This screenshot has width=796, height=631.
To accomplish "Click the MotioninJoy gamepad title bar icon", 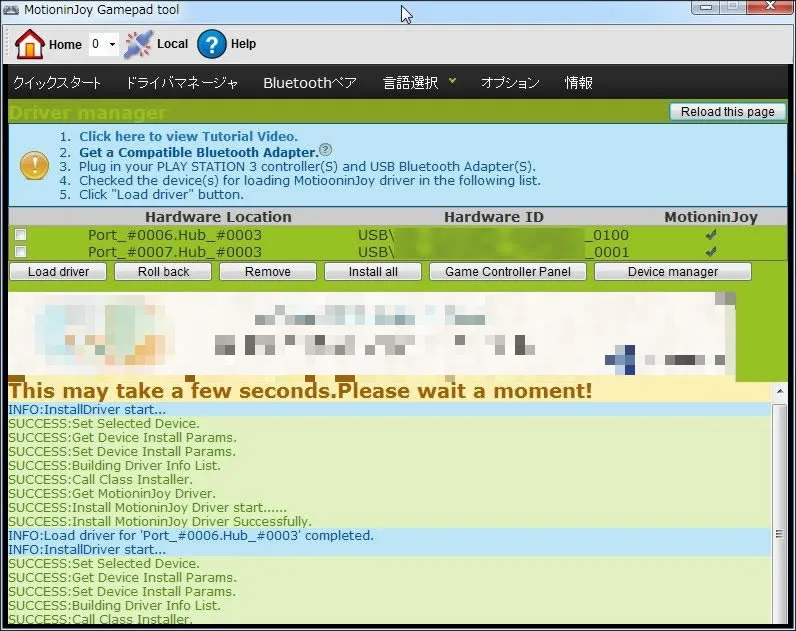I will point(11,10).
